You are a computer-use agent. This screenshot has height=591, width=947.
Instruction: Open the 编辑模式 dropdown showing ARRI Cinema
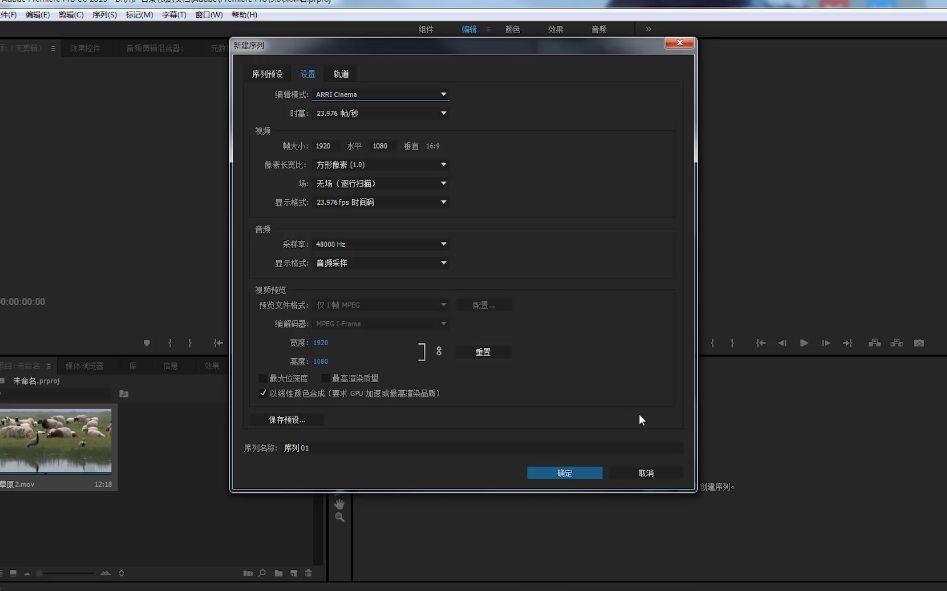tap(381, 93)
